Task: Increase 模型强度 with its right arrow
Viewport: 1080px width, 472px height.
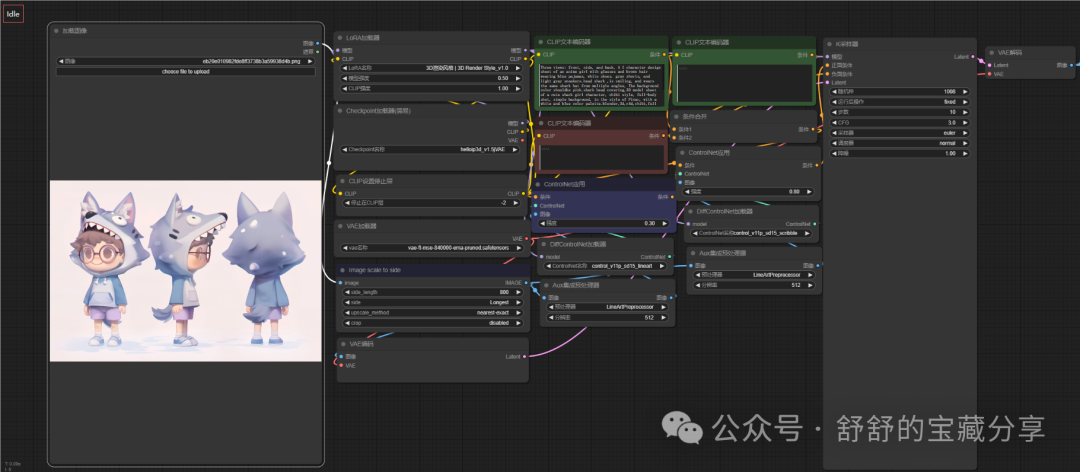Action: pos(518,79)
